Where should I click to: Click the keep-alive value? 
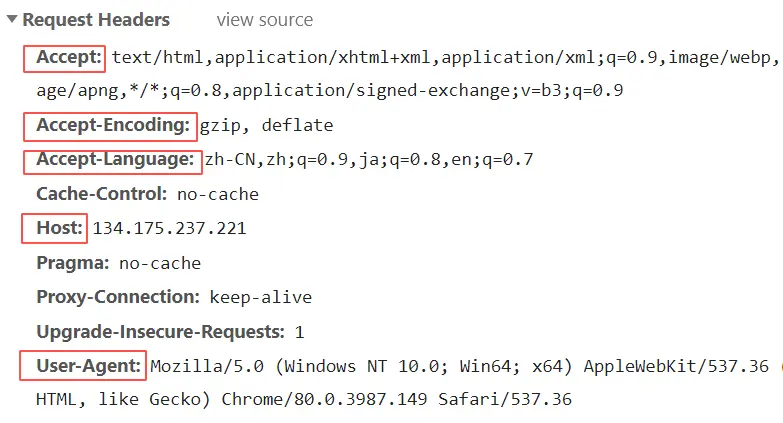[x=260, y=298]
